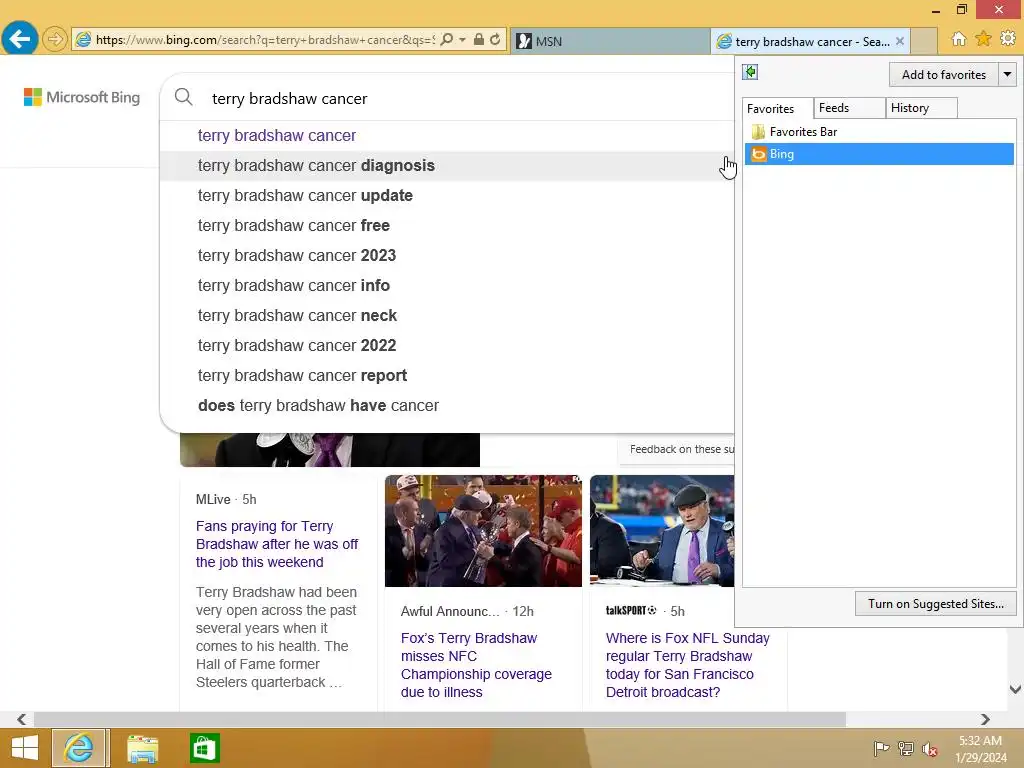Click the Home icon in the toolbar

pos(959,39)
